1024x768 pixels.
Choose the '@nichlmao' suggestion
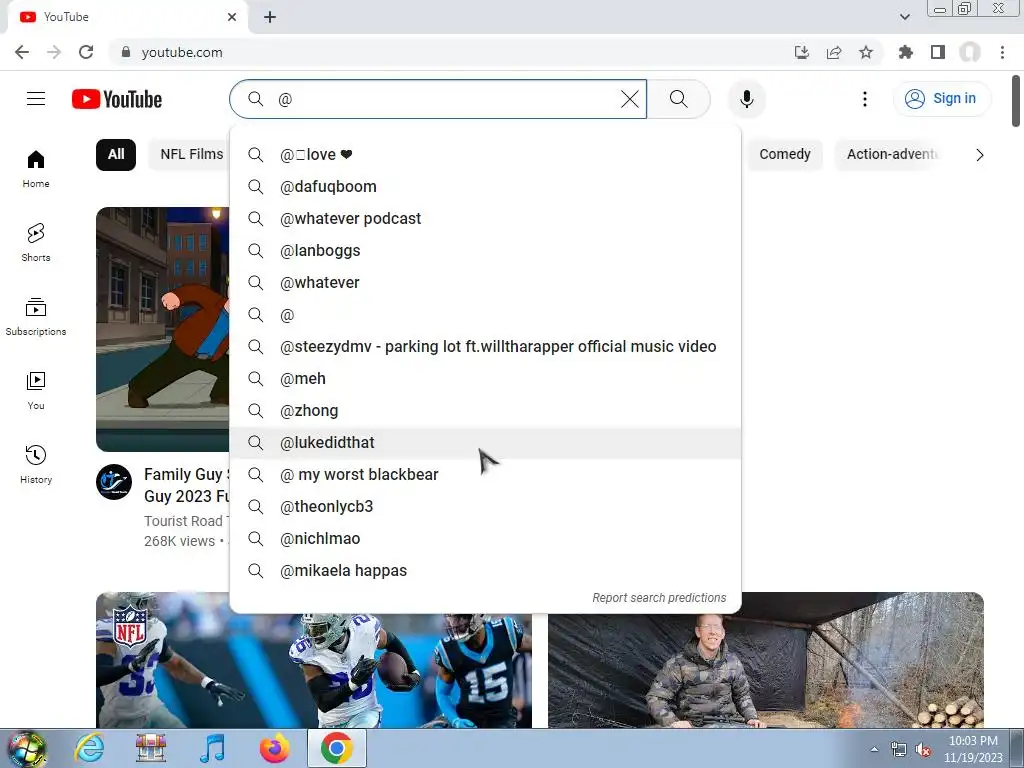tap(485, 539)
